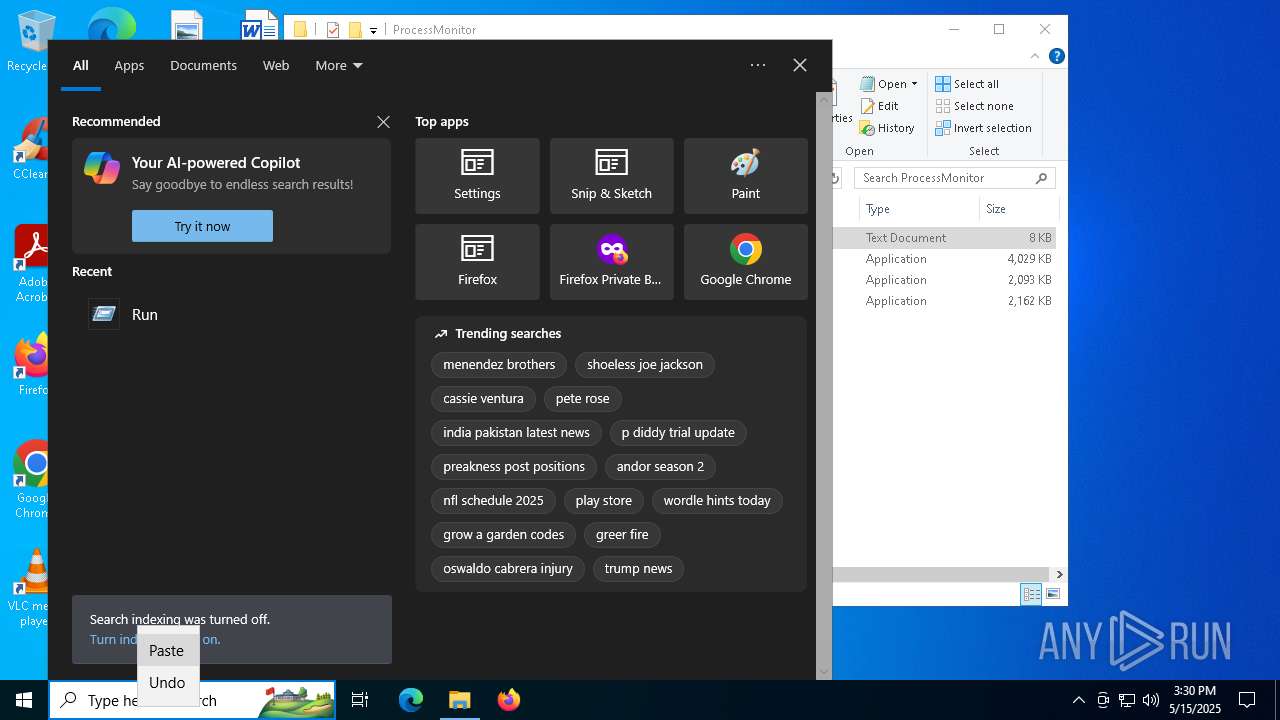This screenshot has height=720, width=1280.
Task: Switch to the Apps search tab
Action: tap(129, 65)
